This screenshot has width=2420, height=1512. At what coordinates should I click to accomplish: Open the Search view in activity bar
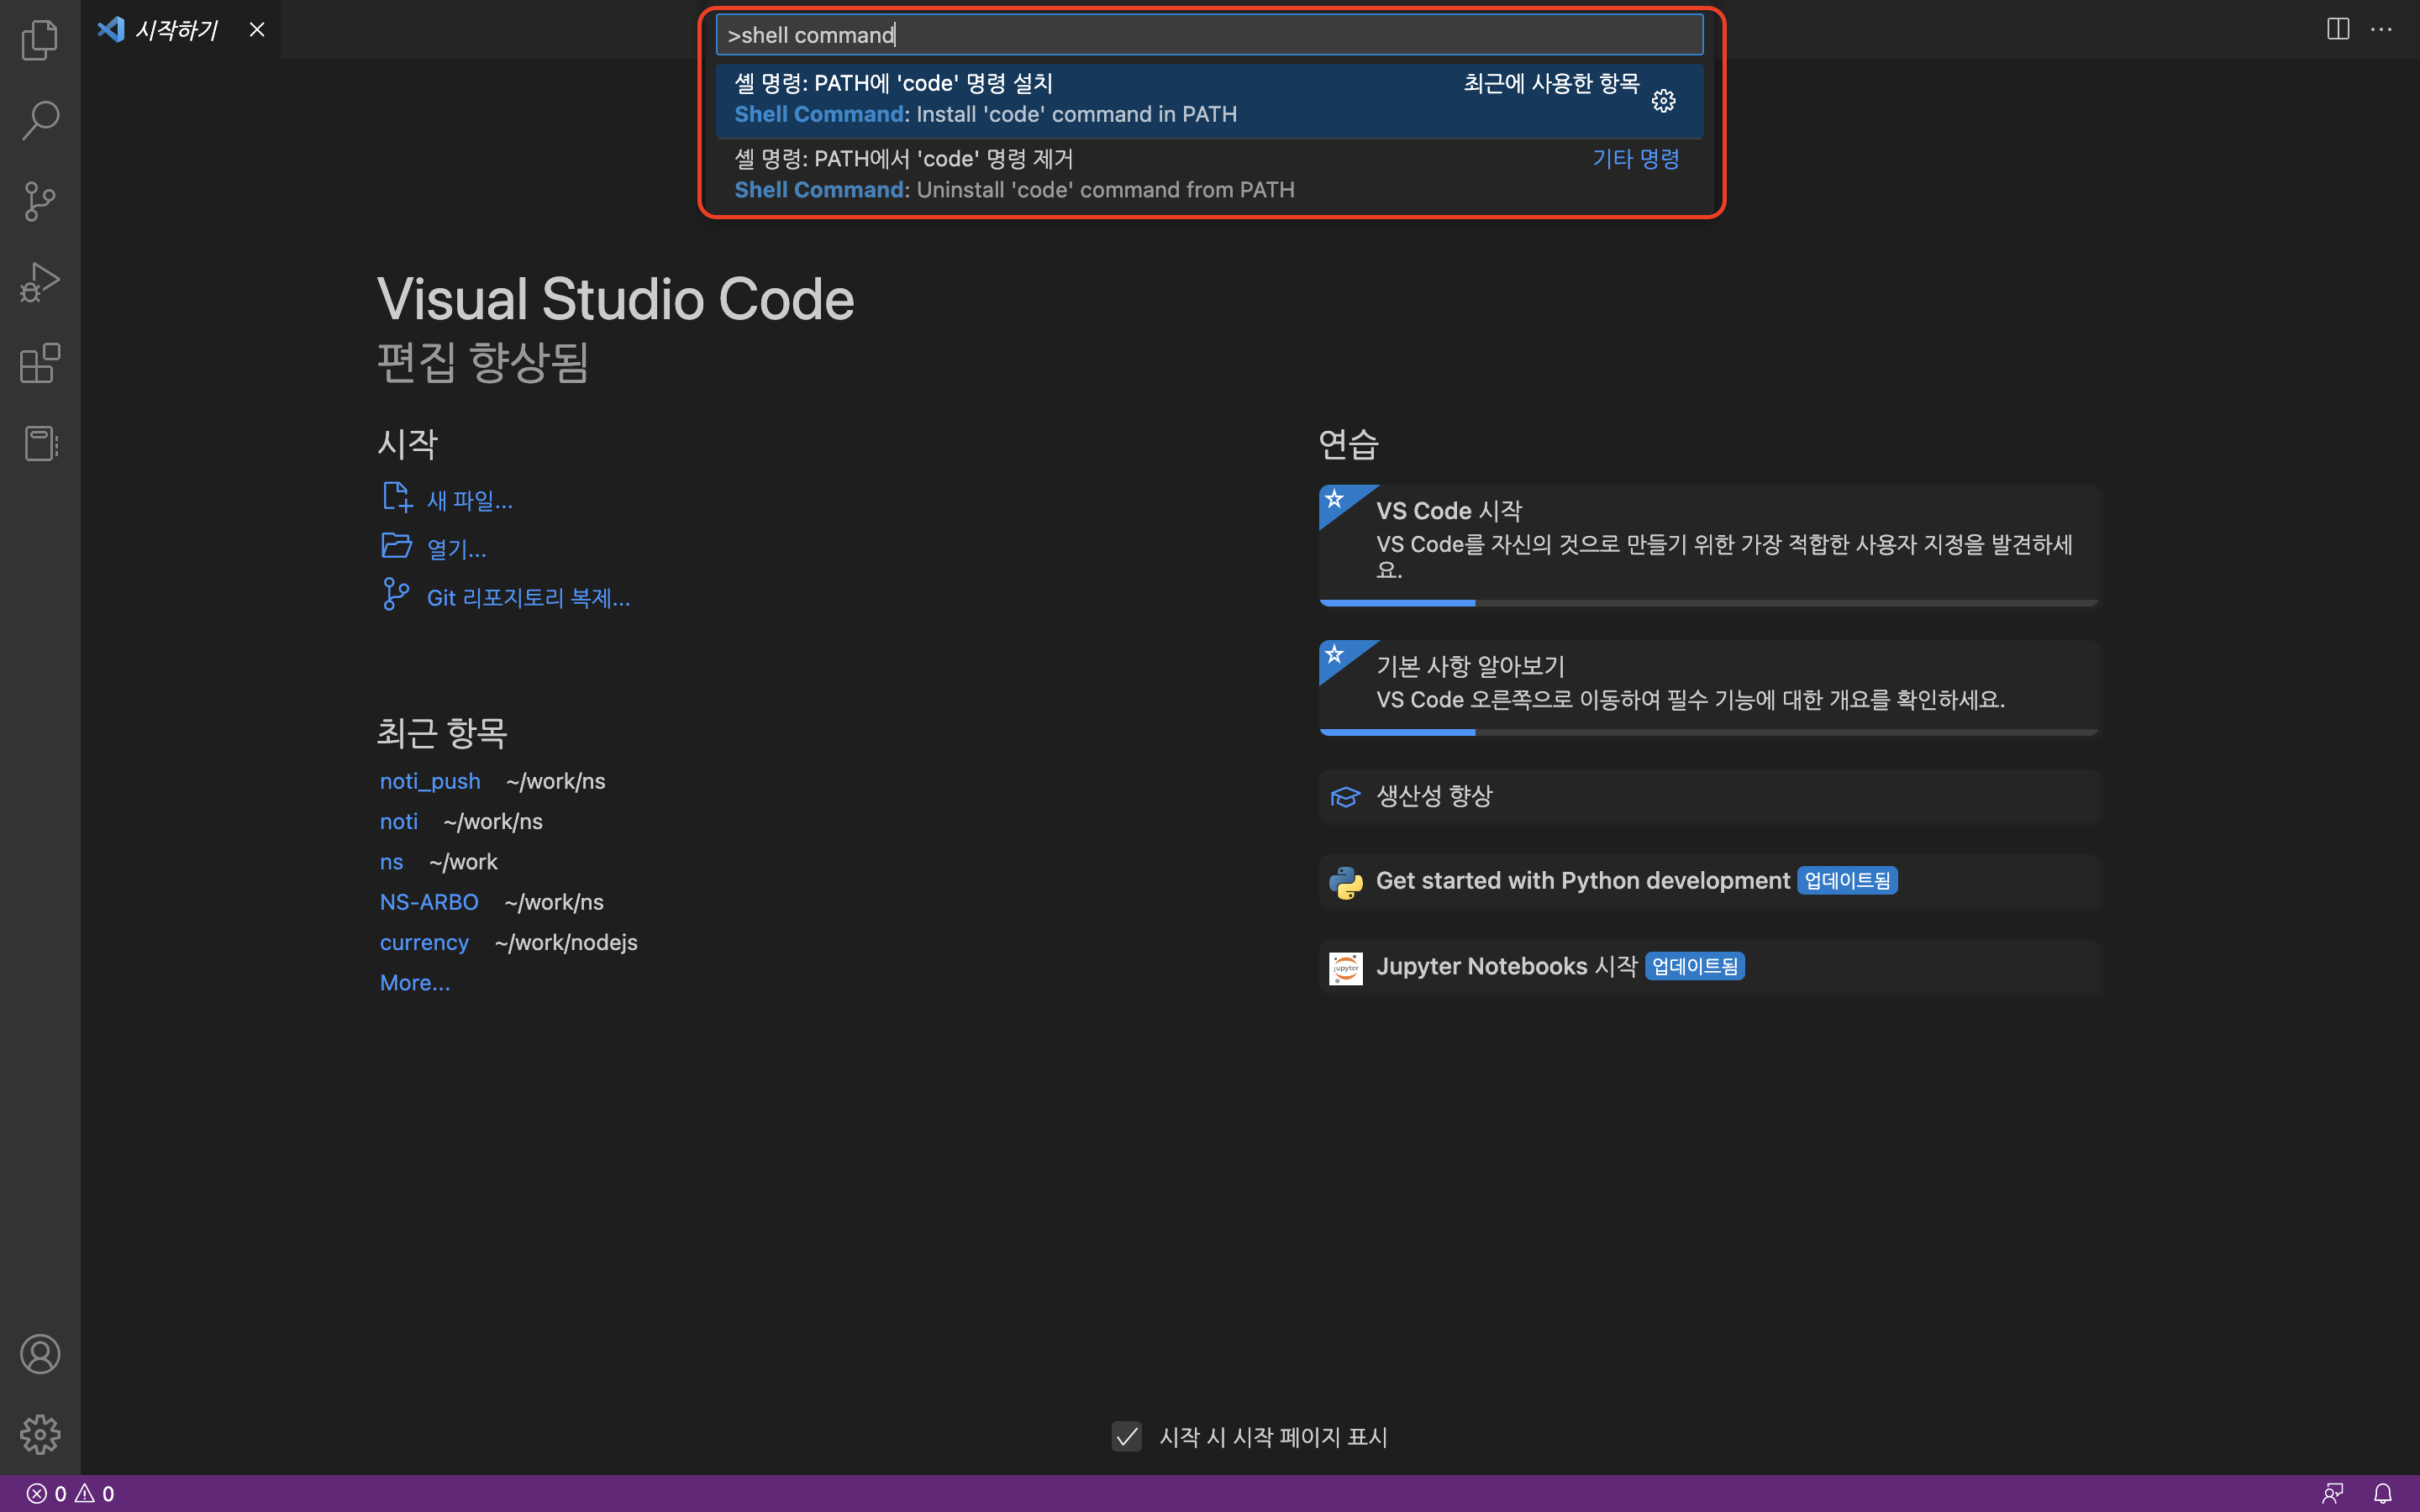pyautogui.click(x=40, y=120)
